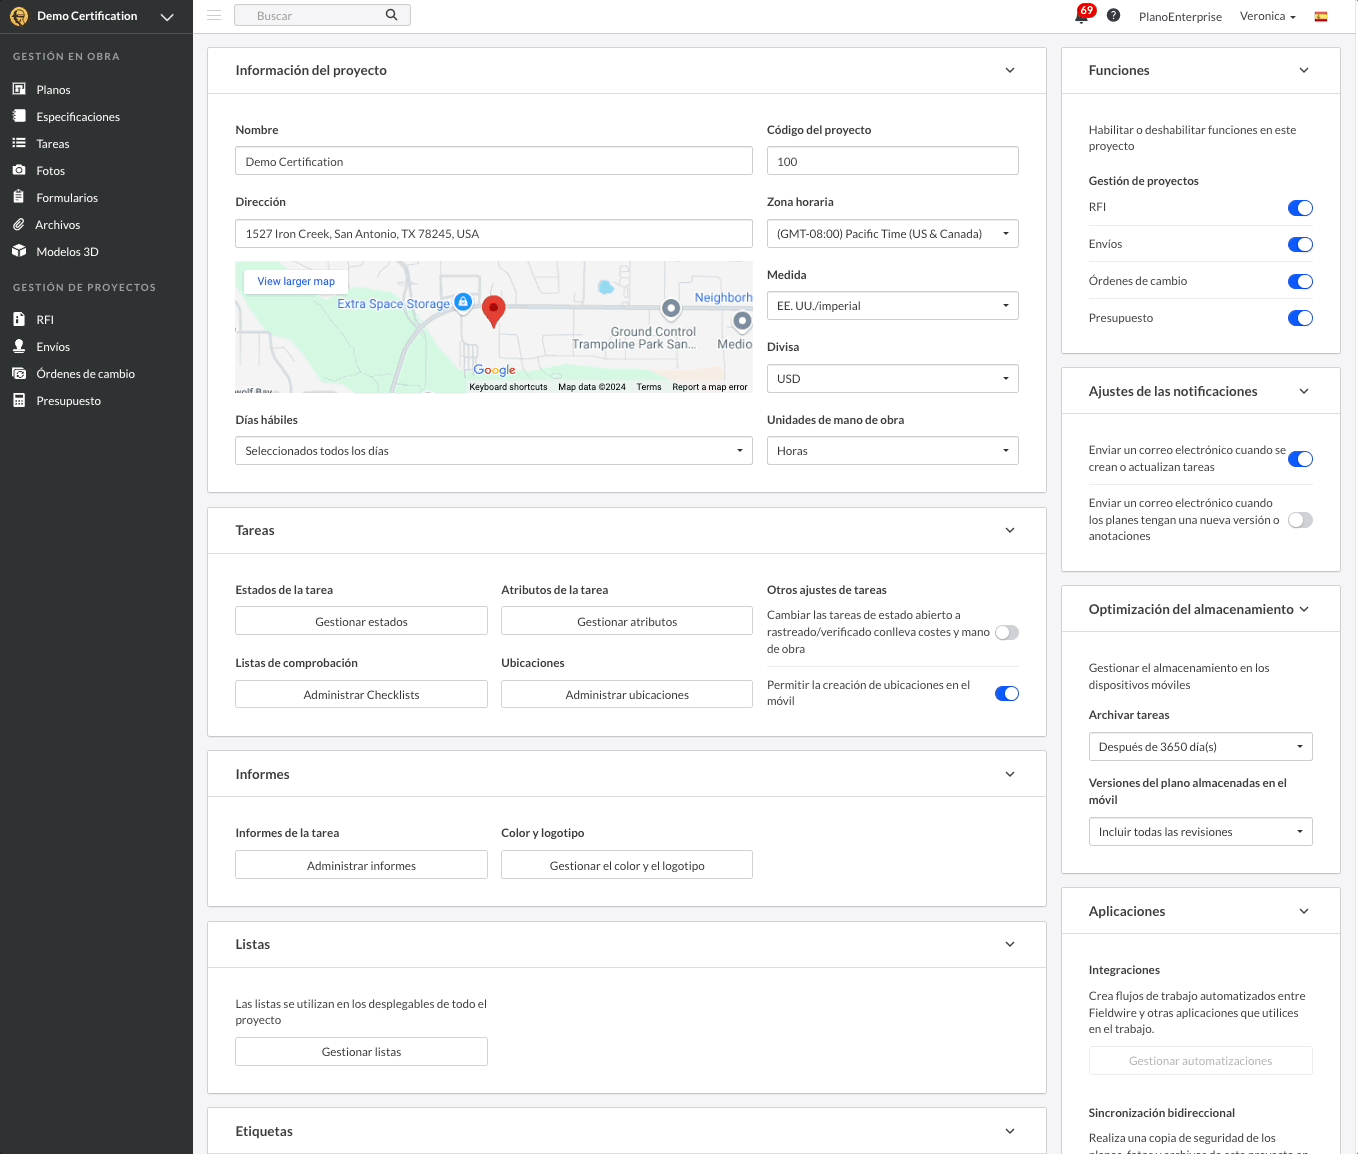Collapse the Aplicaciones panel
The height and width of the screenshot is (1154, 1358).
pos(1304,911)
